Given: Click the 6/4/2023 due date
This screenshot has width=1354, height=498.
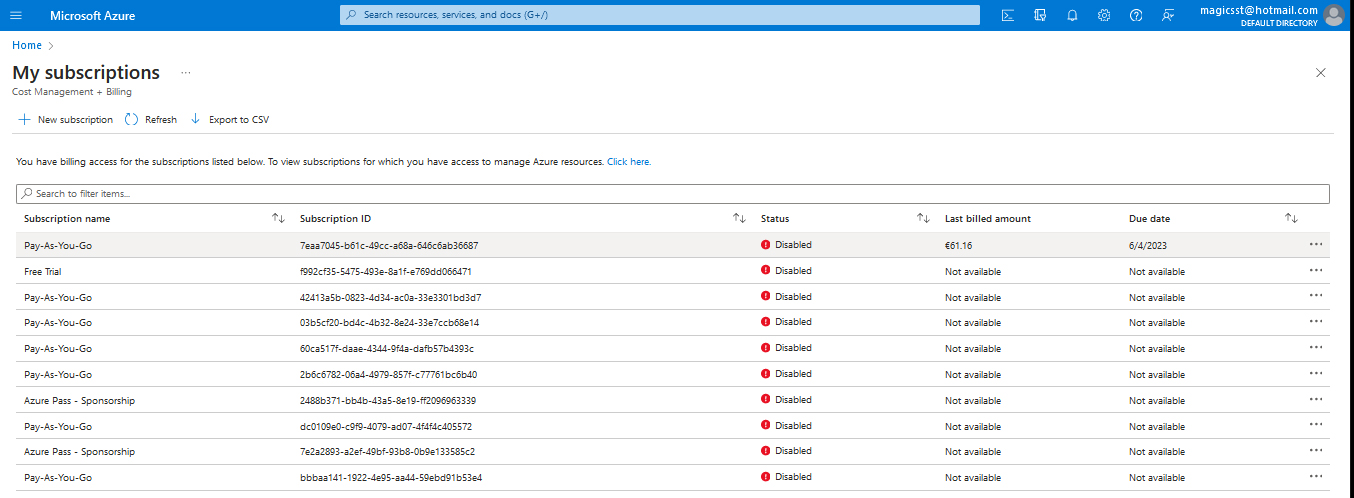Looking at the screenshot, I should click(1148, 245).
